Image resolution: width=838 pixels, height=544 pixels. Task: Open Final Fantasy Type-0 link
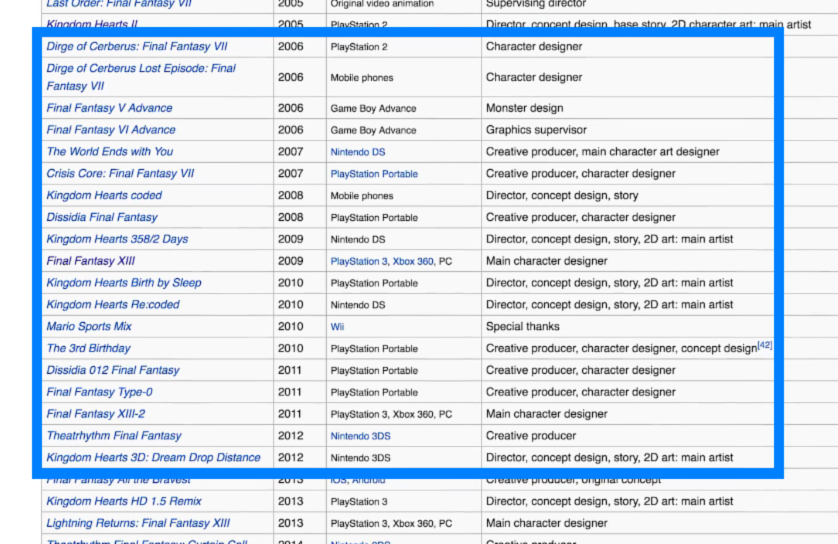99,392
